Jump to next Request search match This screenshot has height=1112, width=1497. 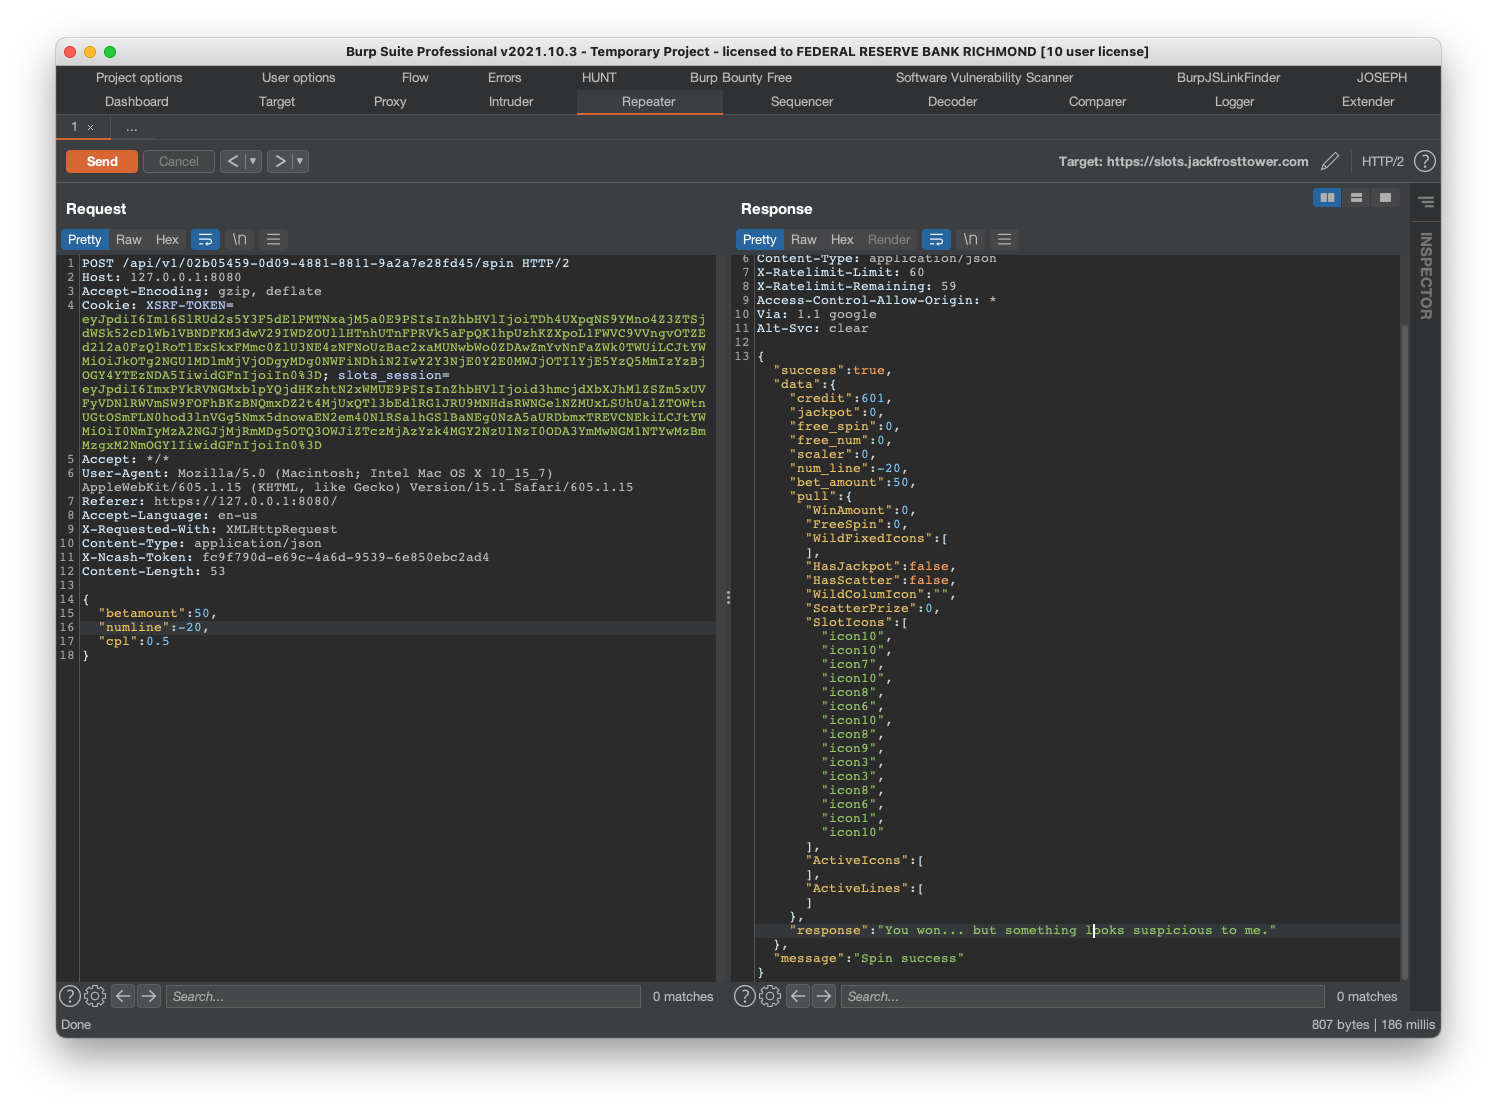point(149,996)
